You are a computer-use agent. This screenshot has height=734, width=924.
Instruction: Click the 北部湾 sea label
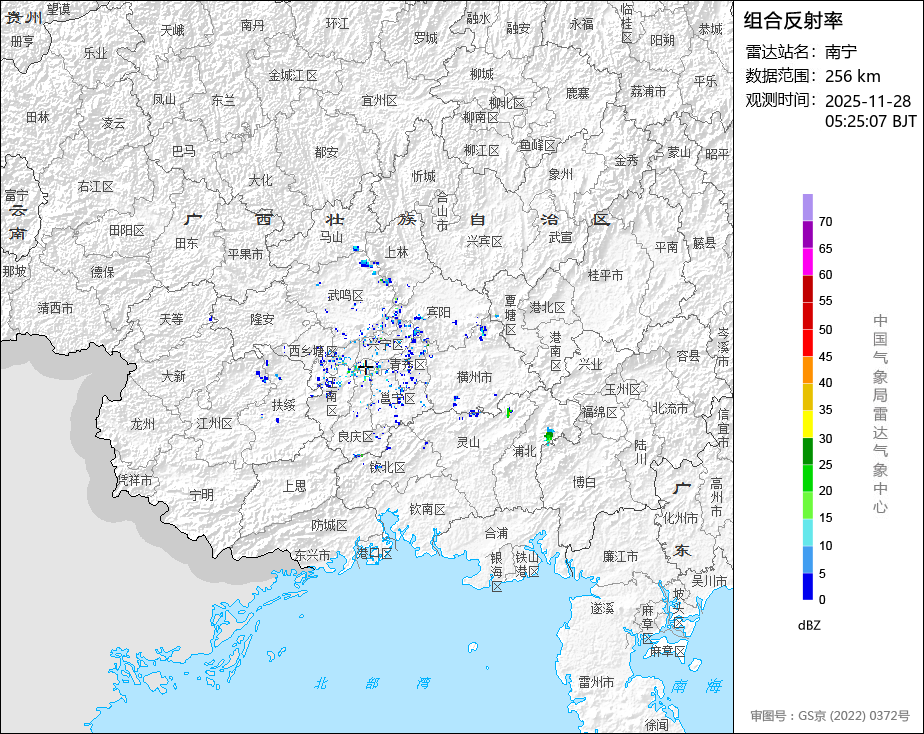point(372,683)
